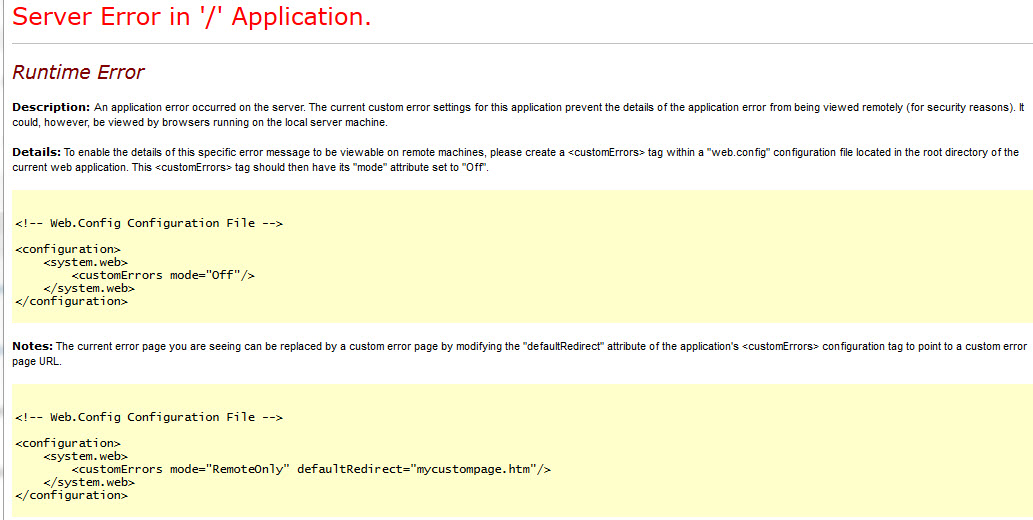This screenshot has height=520, width=1033.
Task: Click the second "<configuration>" opening tag
Action: pyautogui.click(x=68, y=443)
